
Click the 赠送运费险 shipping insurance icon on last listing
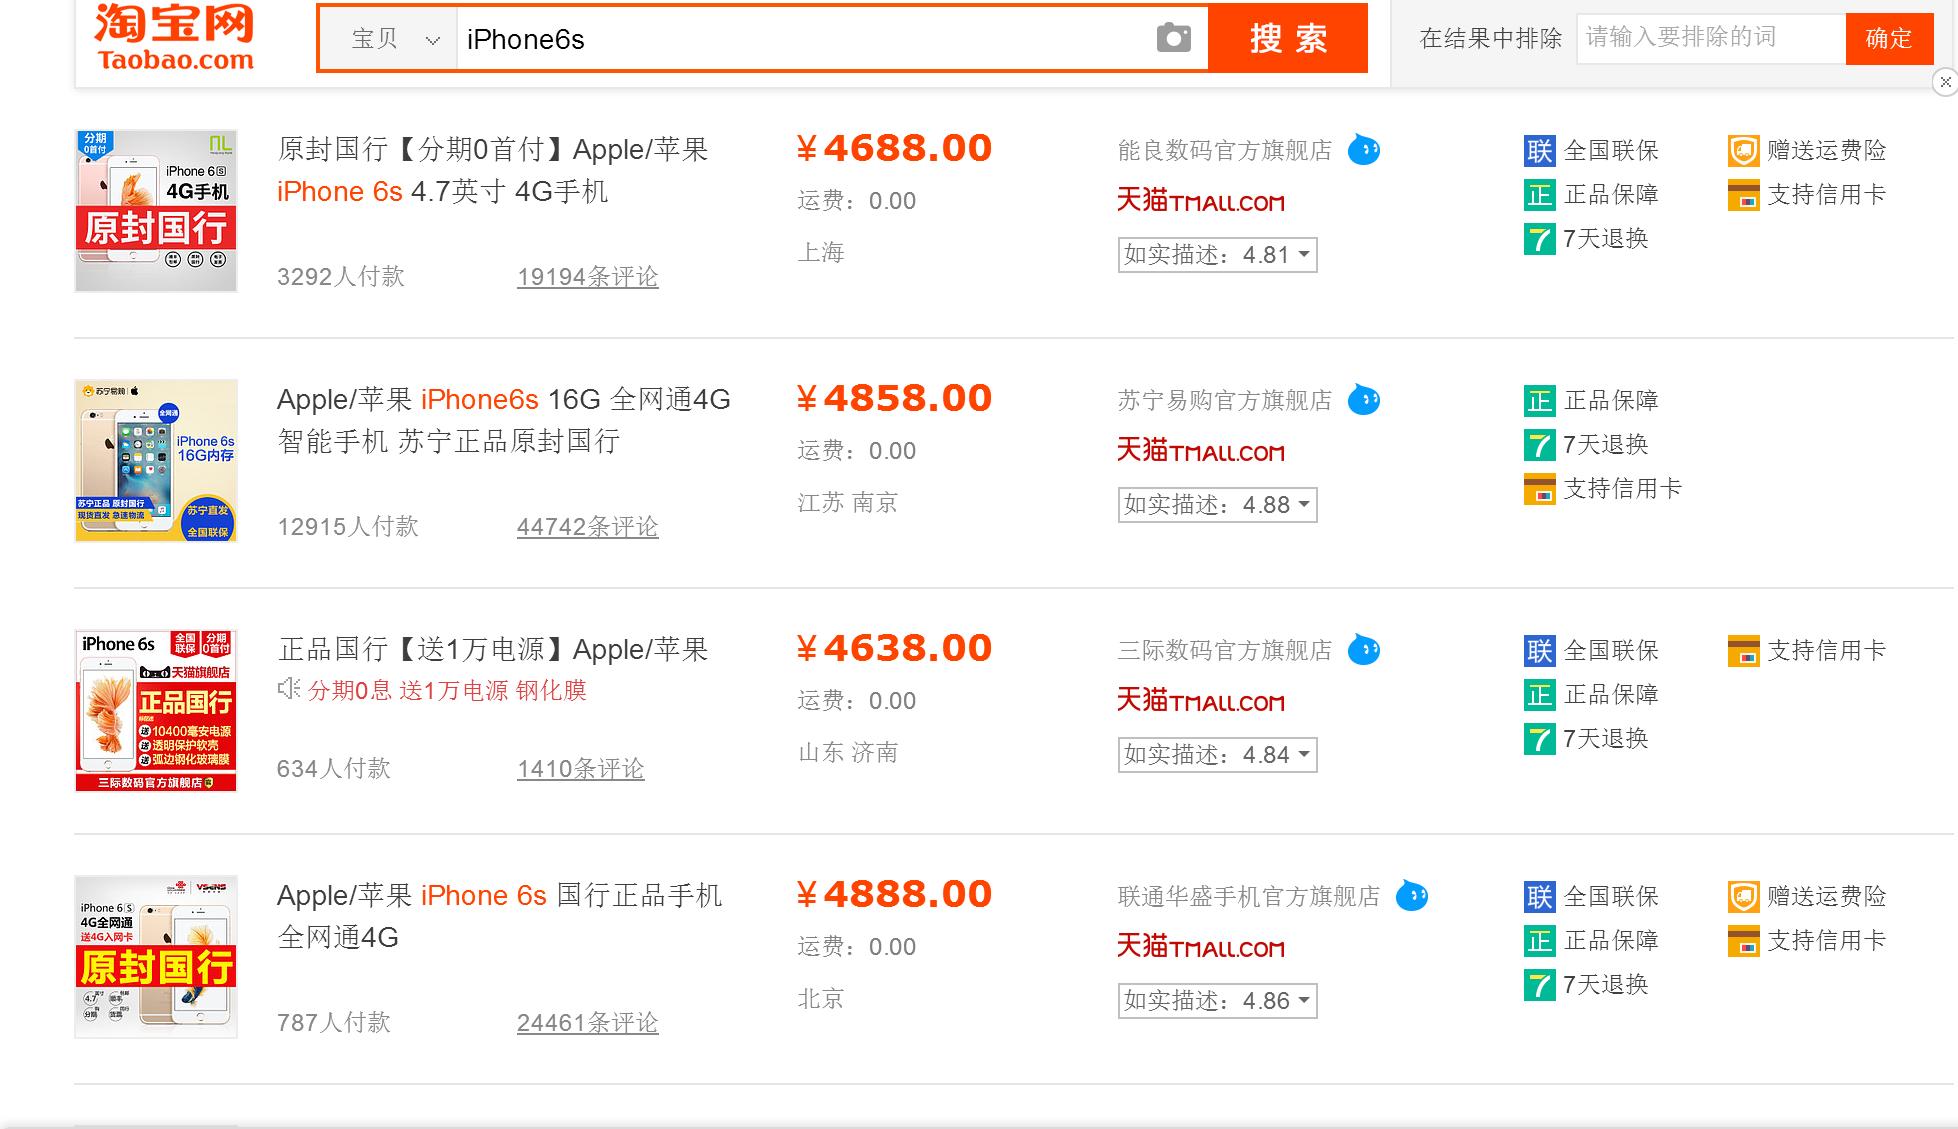[1742, 897]
